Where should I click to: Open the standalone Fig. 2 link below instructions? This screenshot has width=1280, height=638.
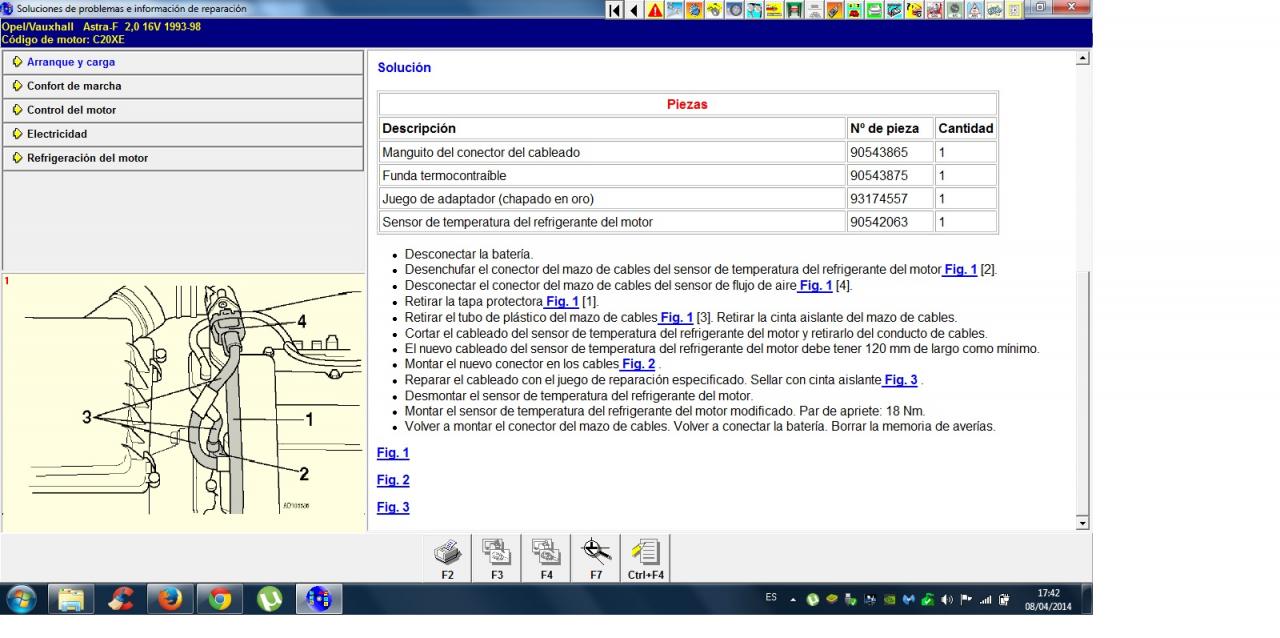tap(392, 480)
